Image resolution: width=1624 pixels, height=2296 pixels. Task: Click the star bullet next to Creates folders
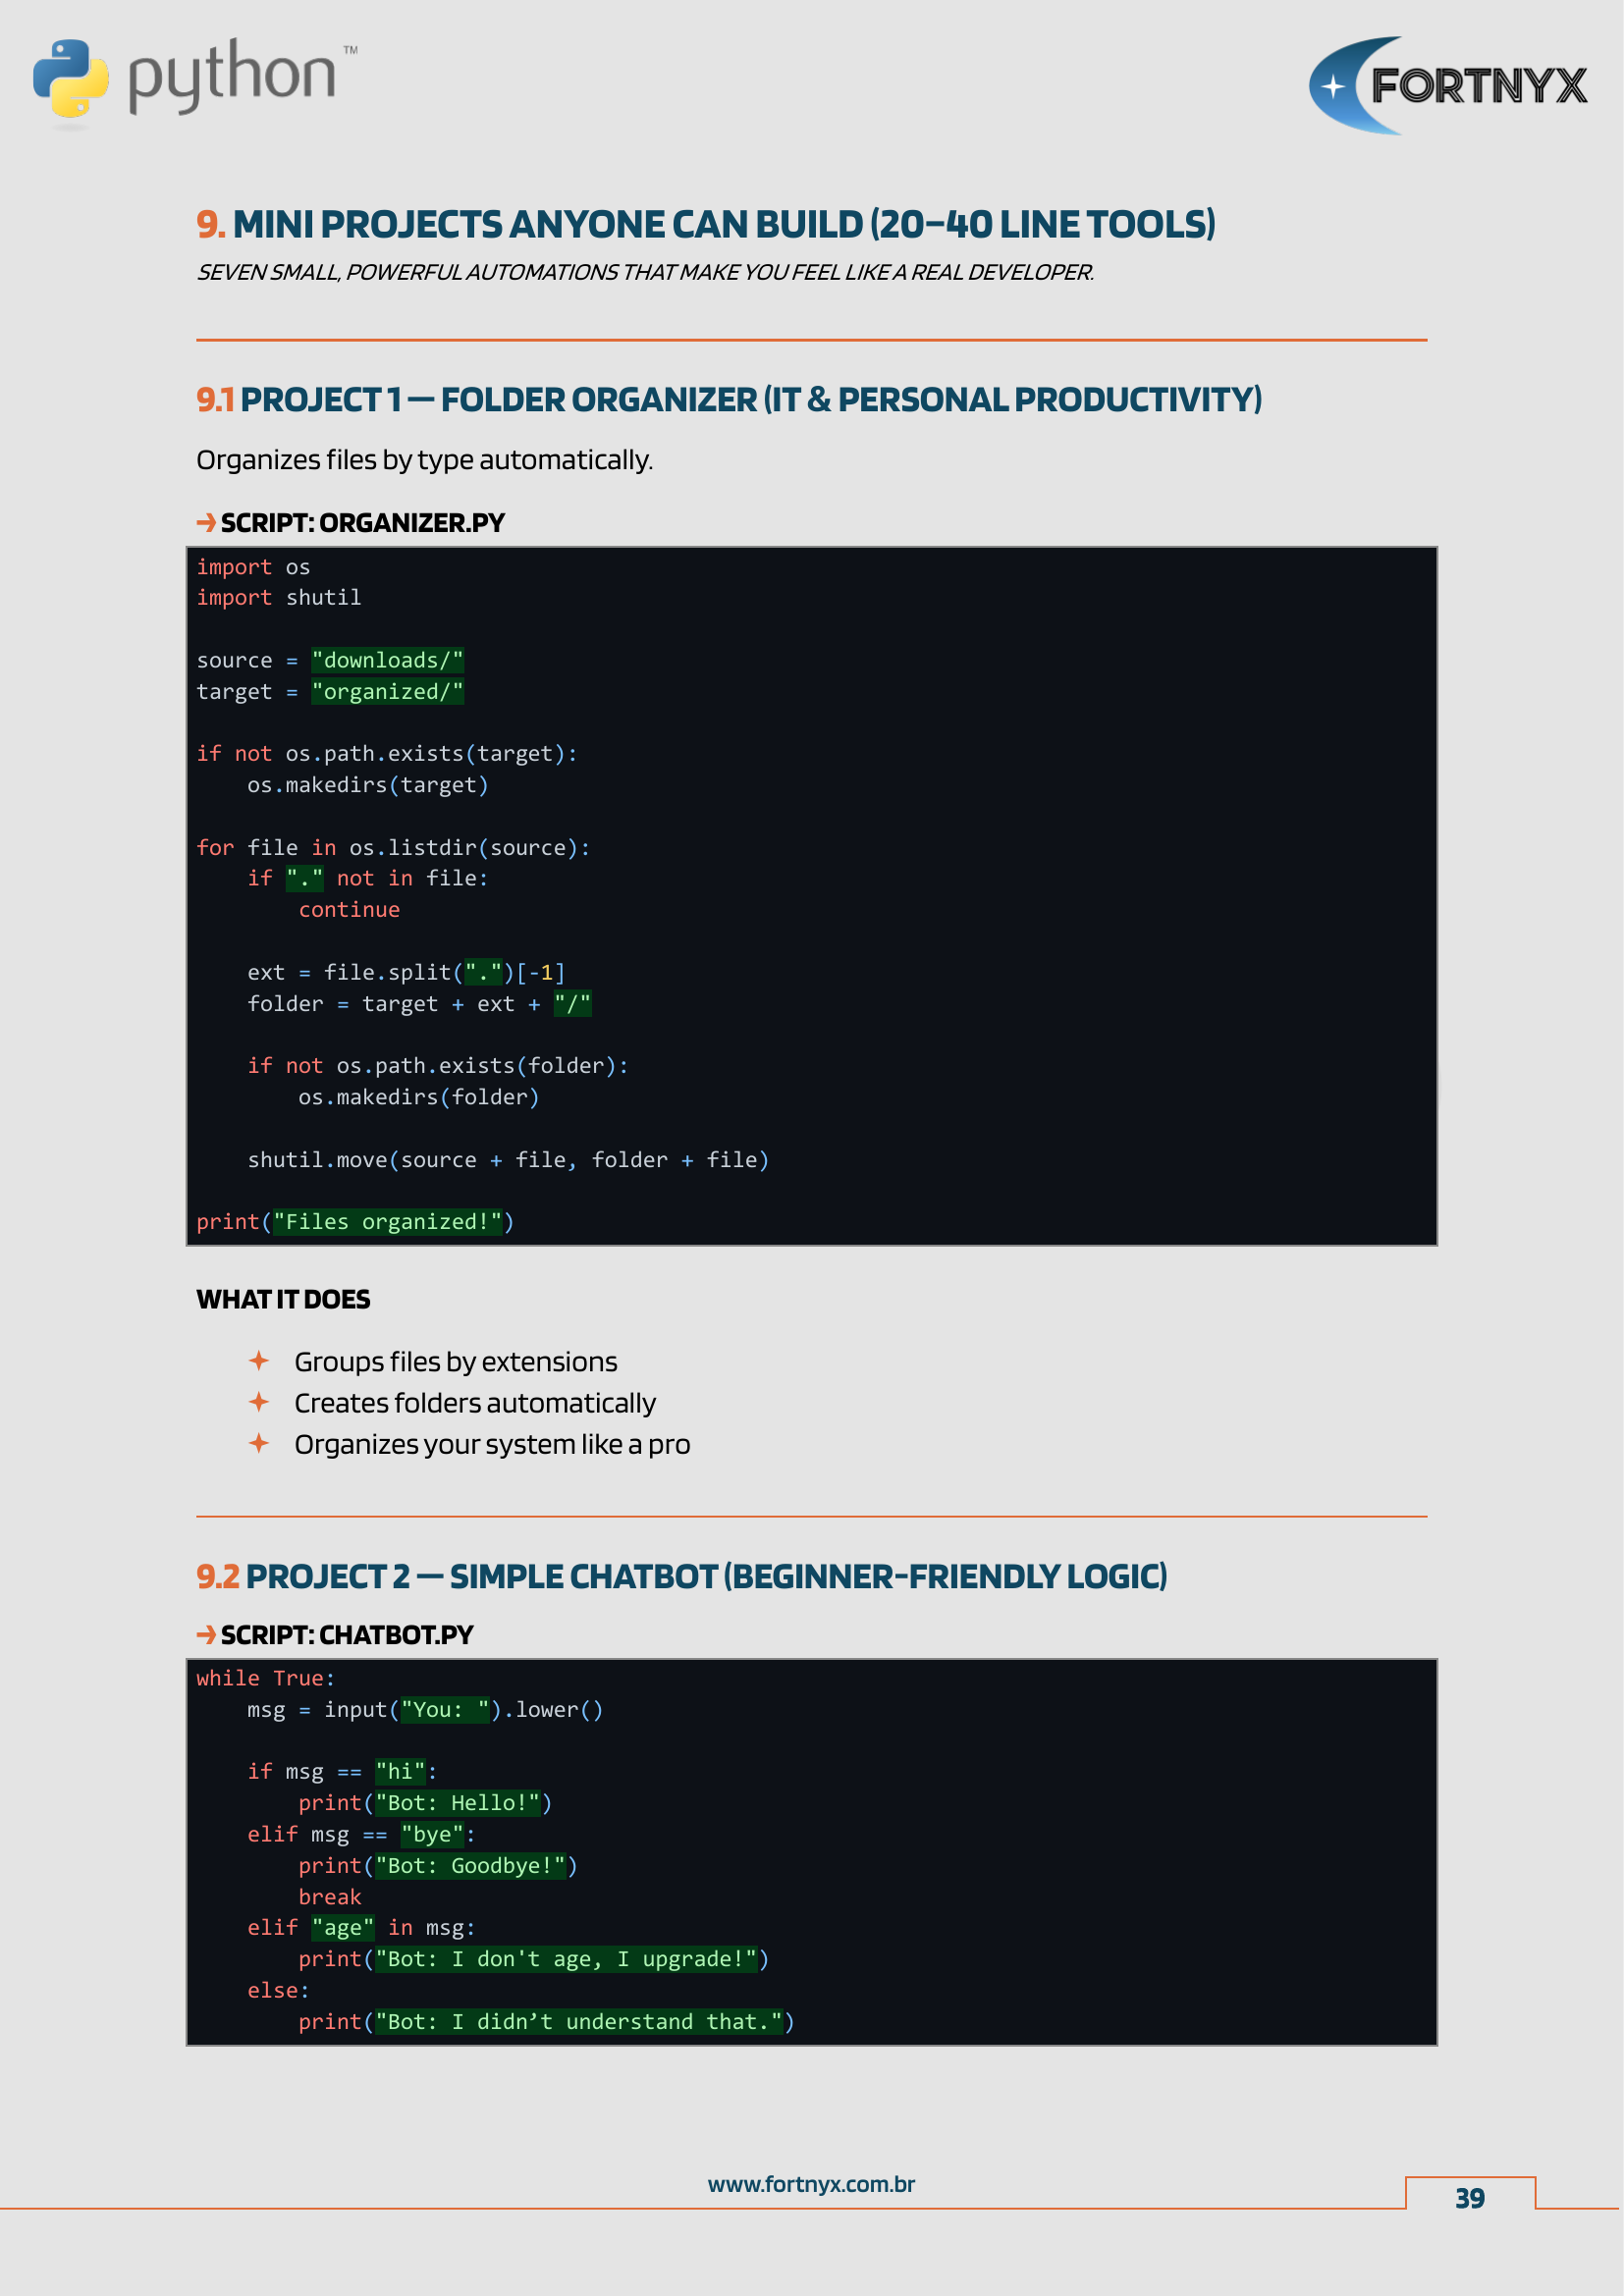pos(259,1402)
